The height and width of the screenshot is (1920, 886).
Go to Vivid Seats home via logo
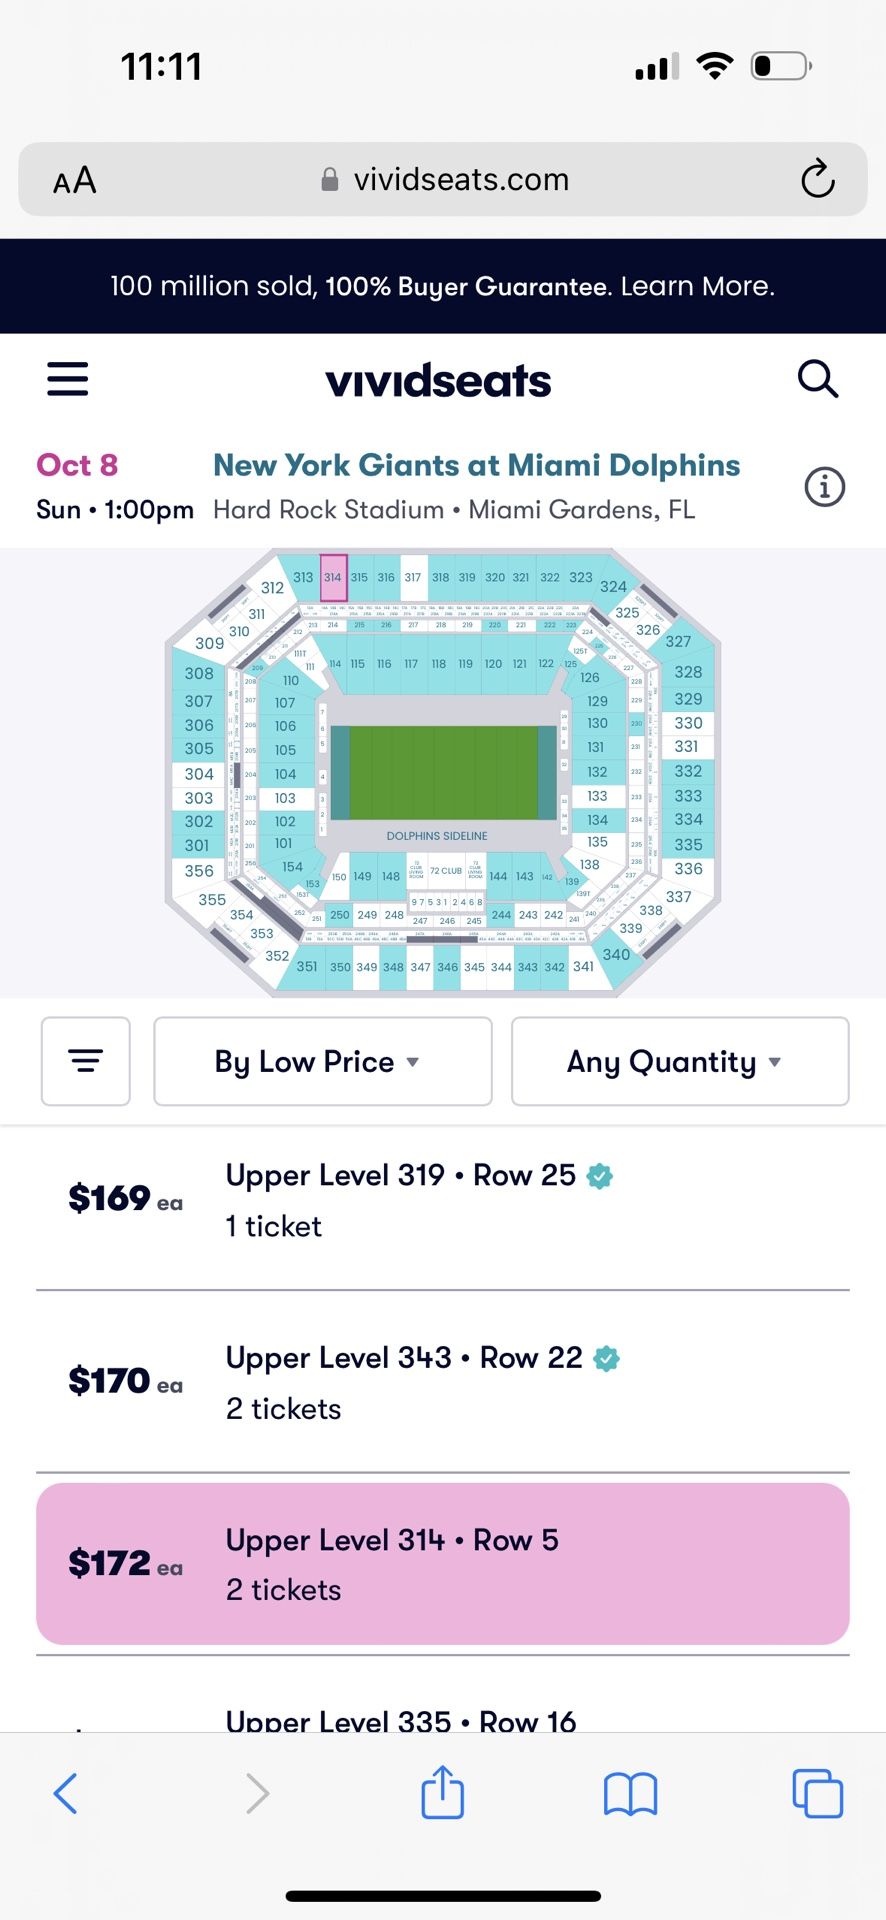coord(438,381)
